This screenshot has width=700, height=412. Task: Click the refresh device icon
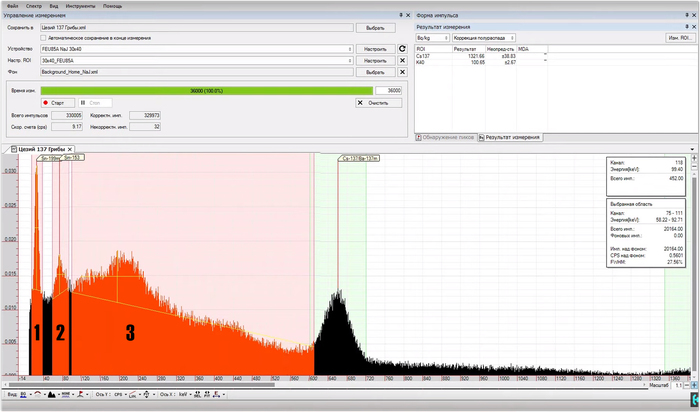402,48
